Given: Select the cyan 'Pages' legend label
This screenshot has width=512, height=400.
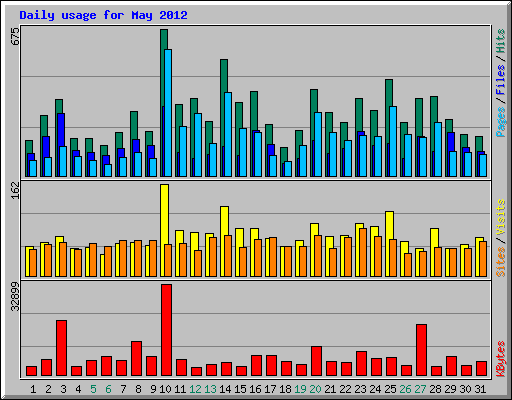Looking at the screenshot, I should pyautogui.click(x=501, y=122).
